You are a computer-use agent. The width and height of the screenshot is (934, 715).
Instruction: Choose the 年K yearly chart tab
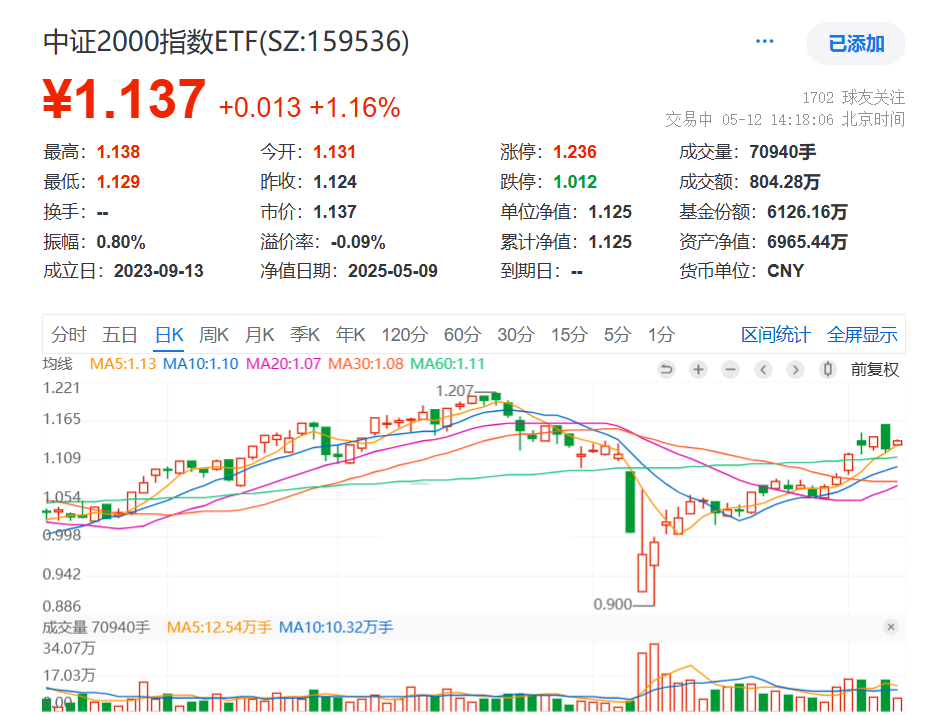tap(351, 335)
